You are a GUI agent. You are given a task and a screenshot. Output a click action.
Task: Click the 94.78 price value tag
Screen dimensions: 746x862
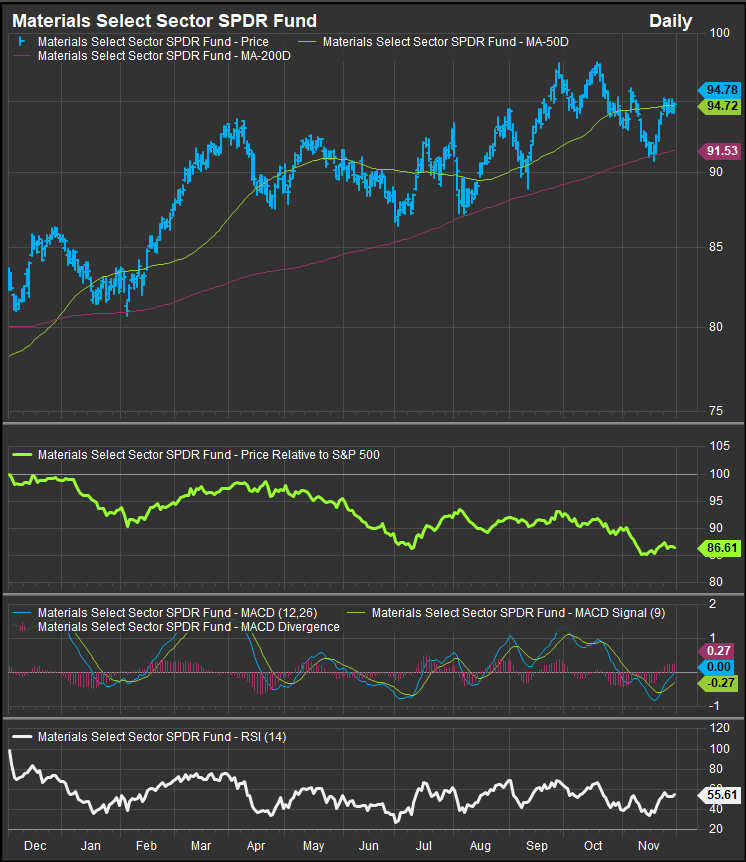(719, 90)
